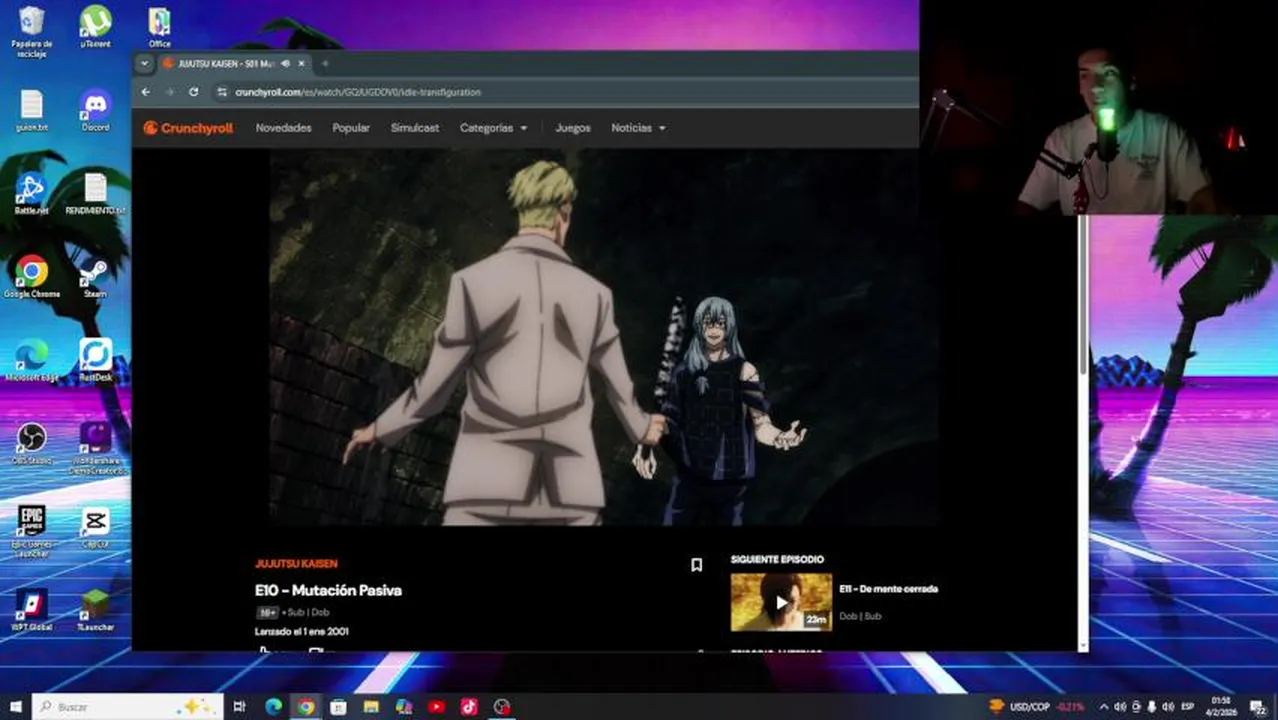
Task: Open the Simulcast menu item
Action: pos(415,128)
